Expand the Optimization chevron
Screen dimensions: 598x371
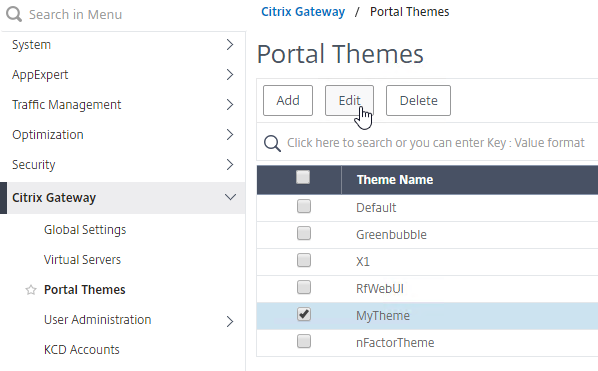230,135
